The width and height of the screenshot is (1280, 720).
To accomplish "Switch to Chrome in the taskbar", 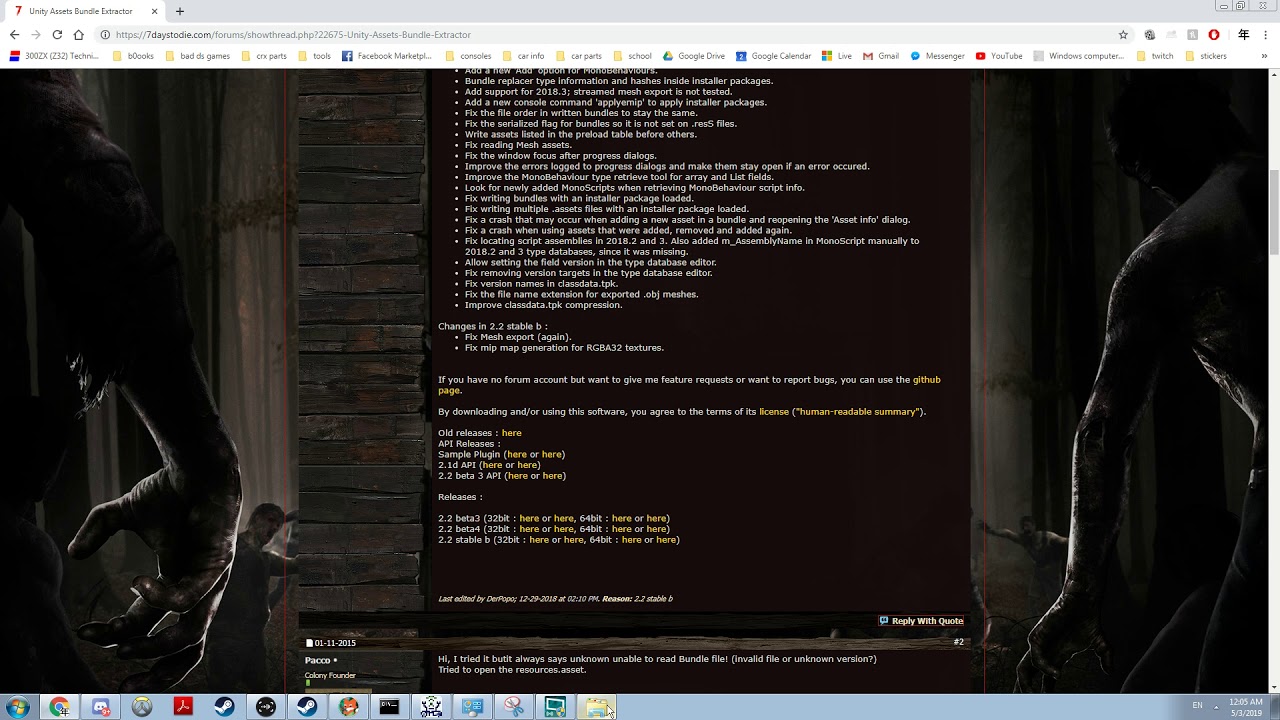I will [x=60, y=707].
